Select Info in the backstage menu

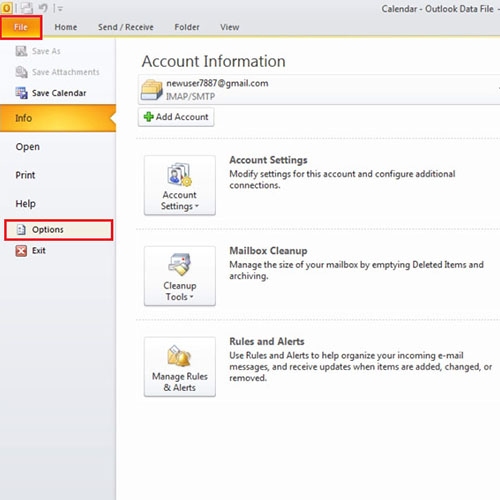(58, 118)
